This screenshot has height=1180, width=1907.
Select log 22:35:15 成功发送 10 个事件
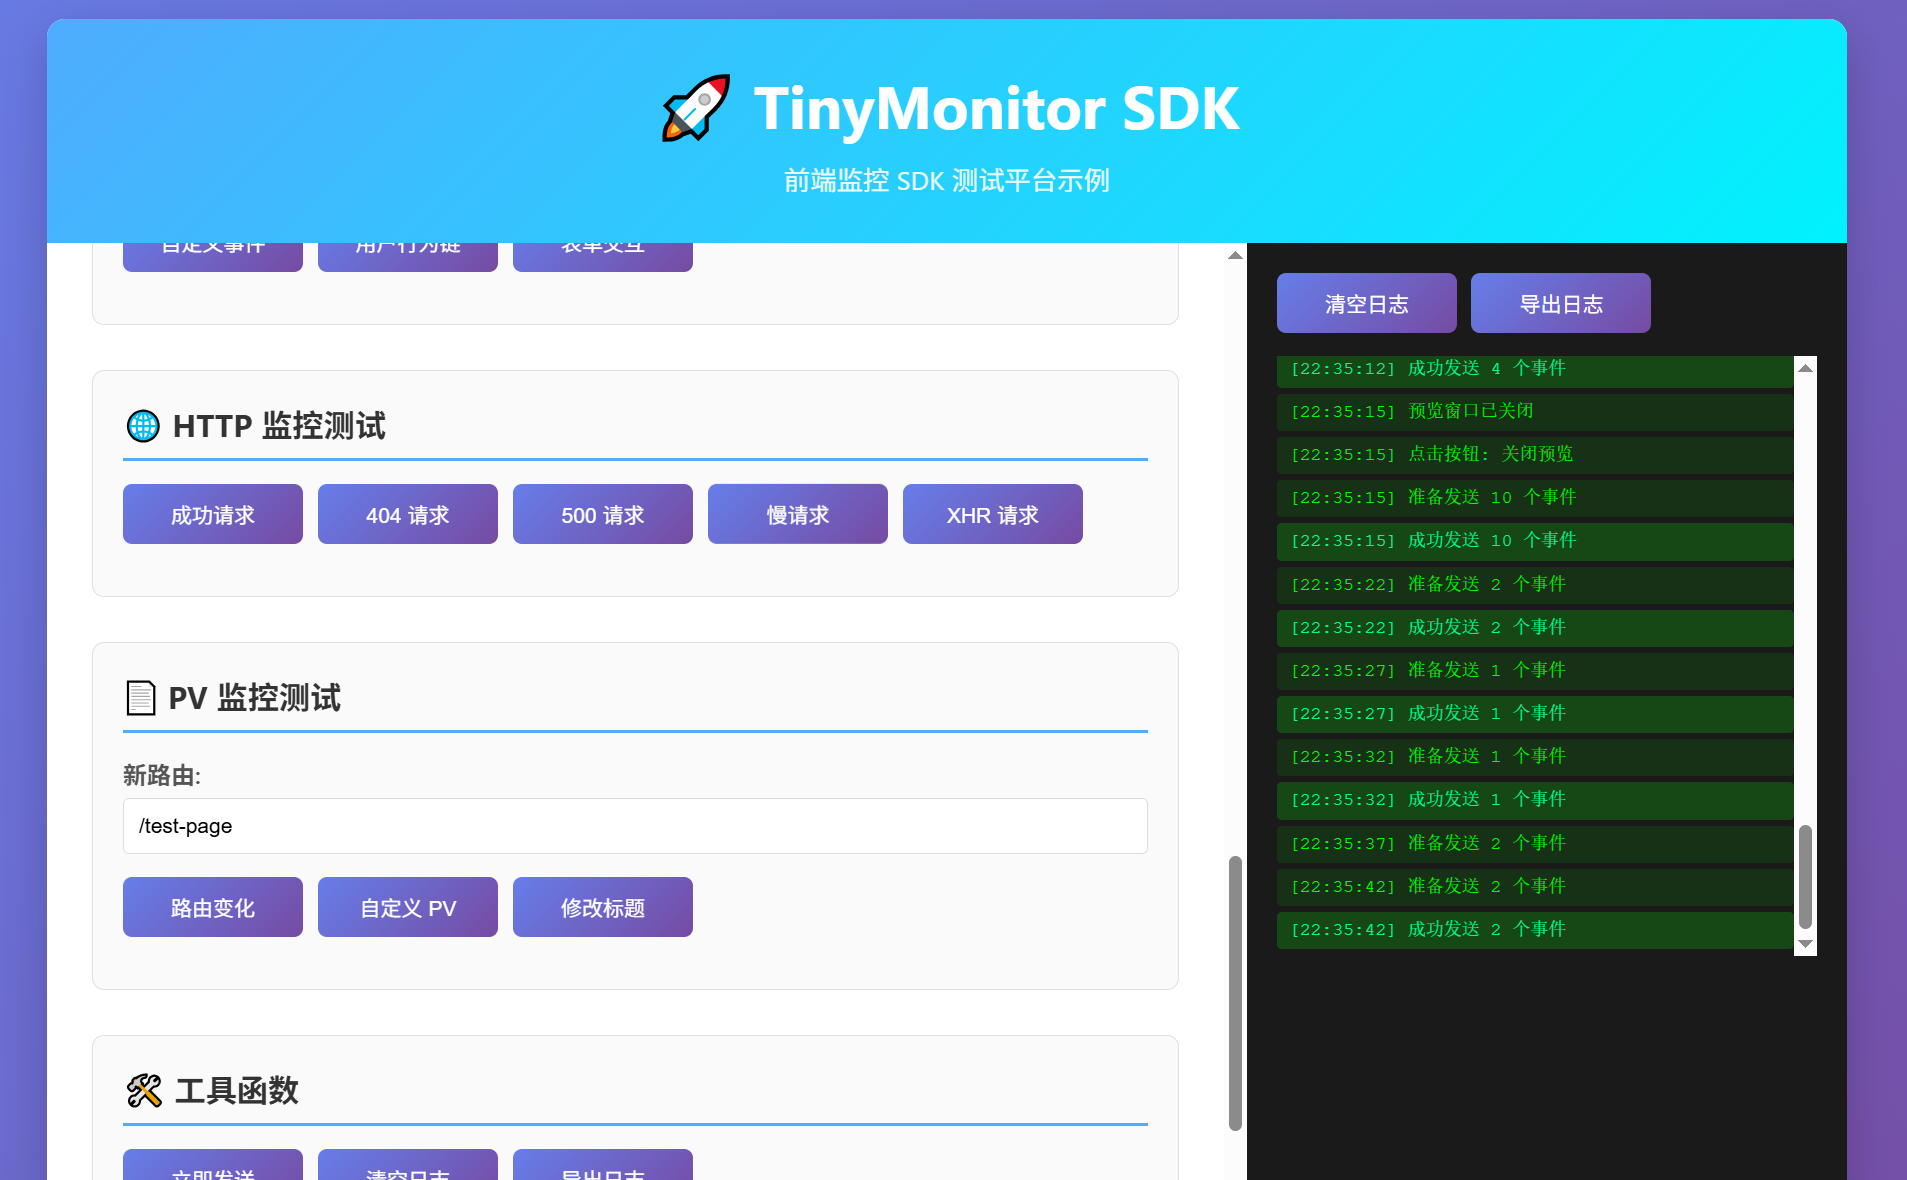(x=1535, y=540)
